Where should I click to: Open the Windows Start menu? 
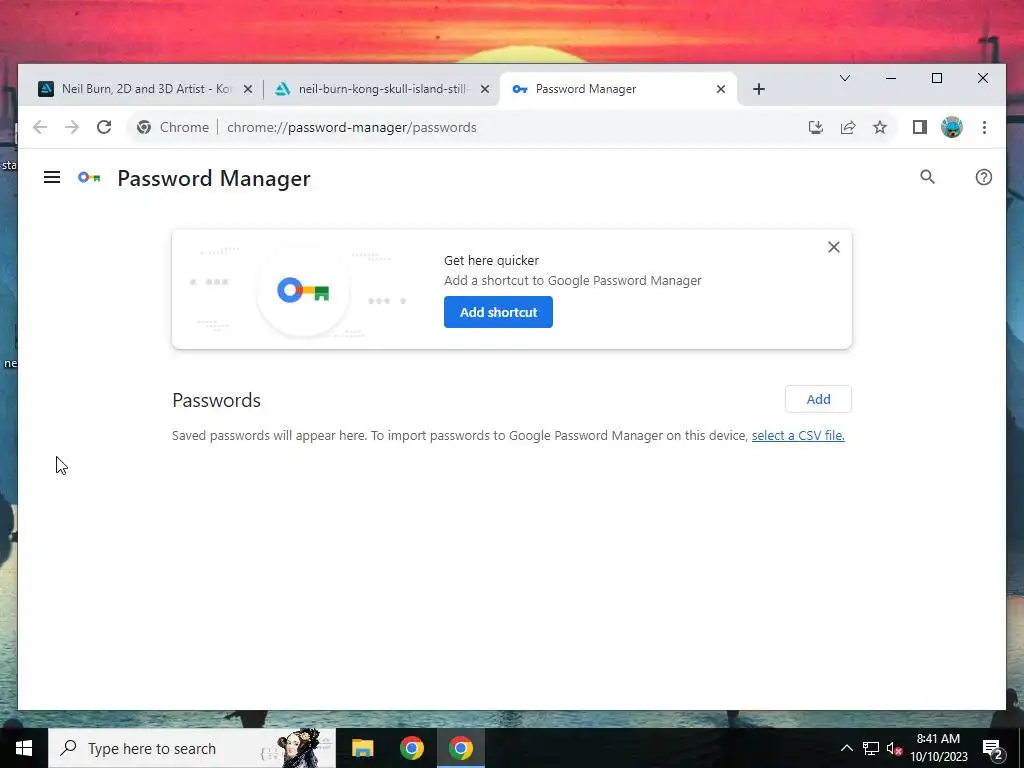coord(24,748)
